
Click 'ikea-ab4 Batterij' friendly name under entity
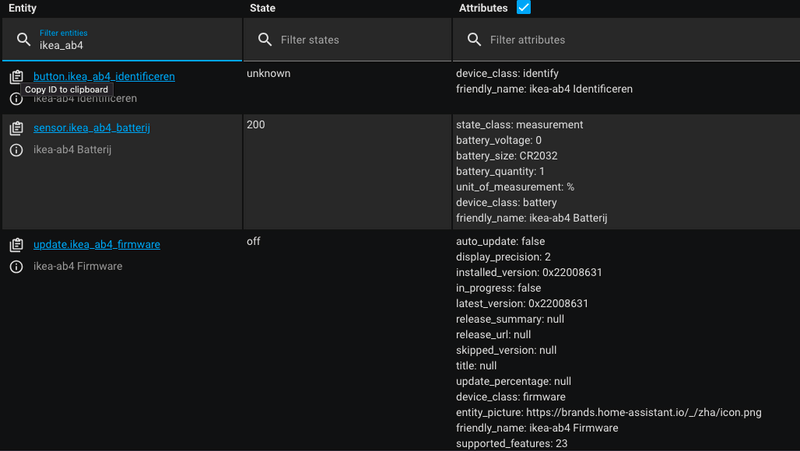pos(72,149)
